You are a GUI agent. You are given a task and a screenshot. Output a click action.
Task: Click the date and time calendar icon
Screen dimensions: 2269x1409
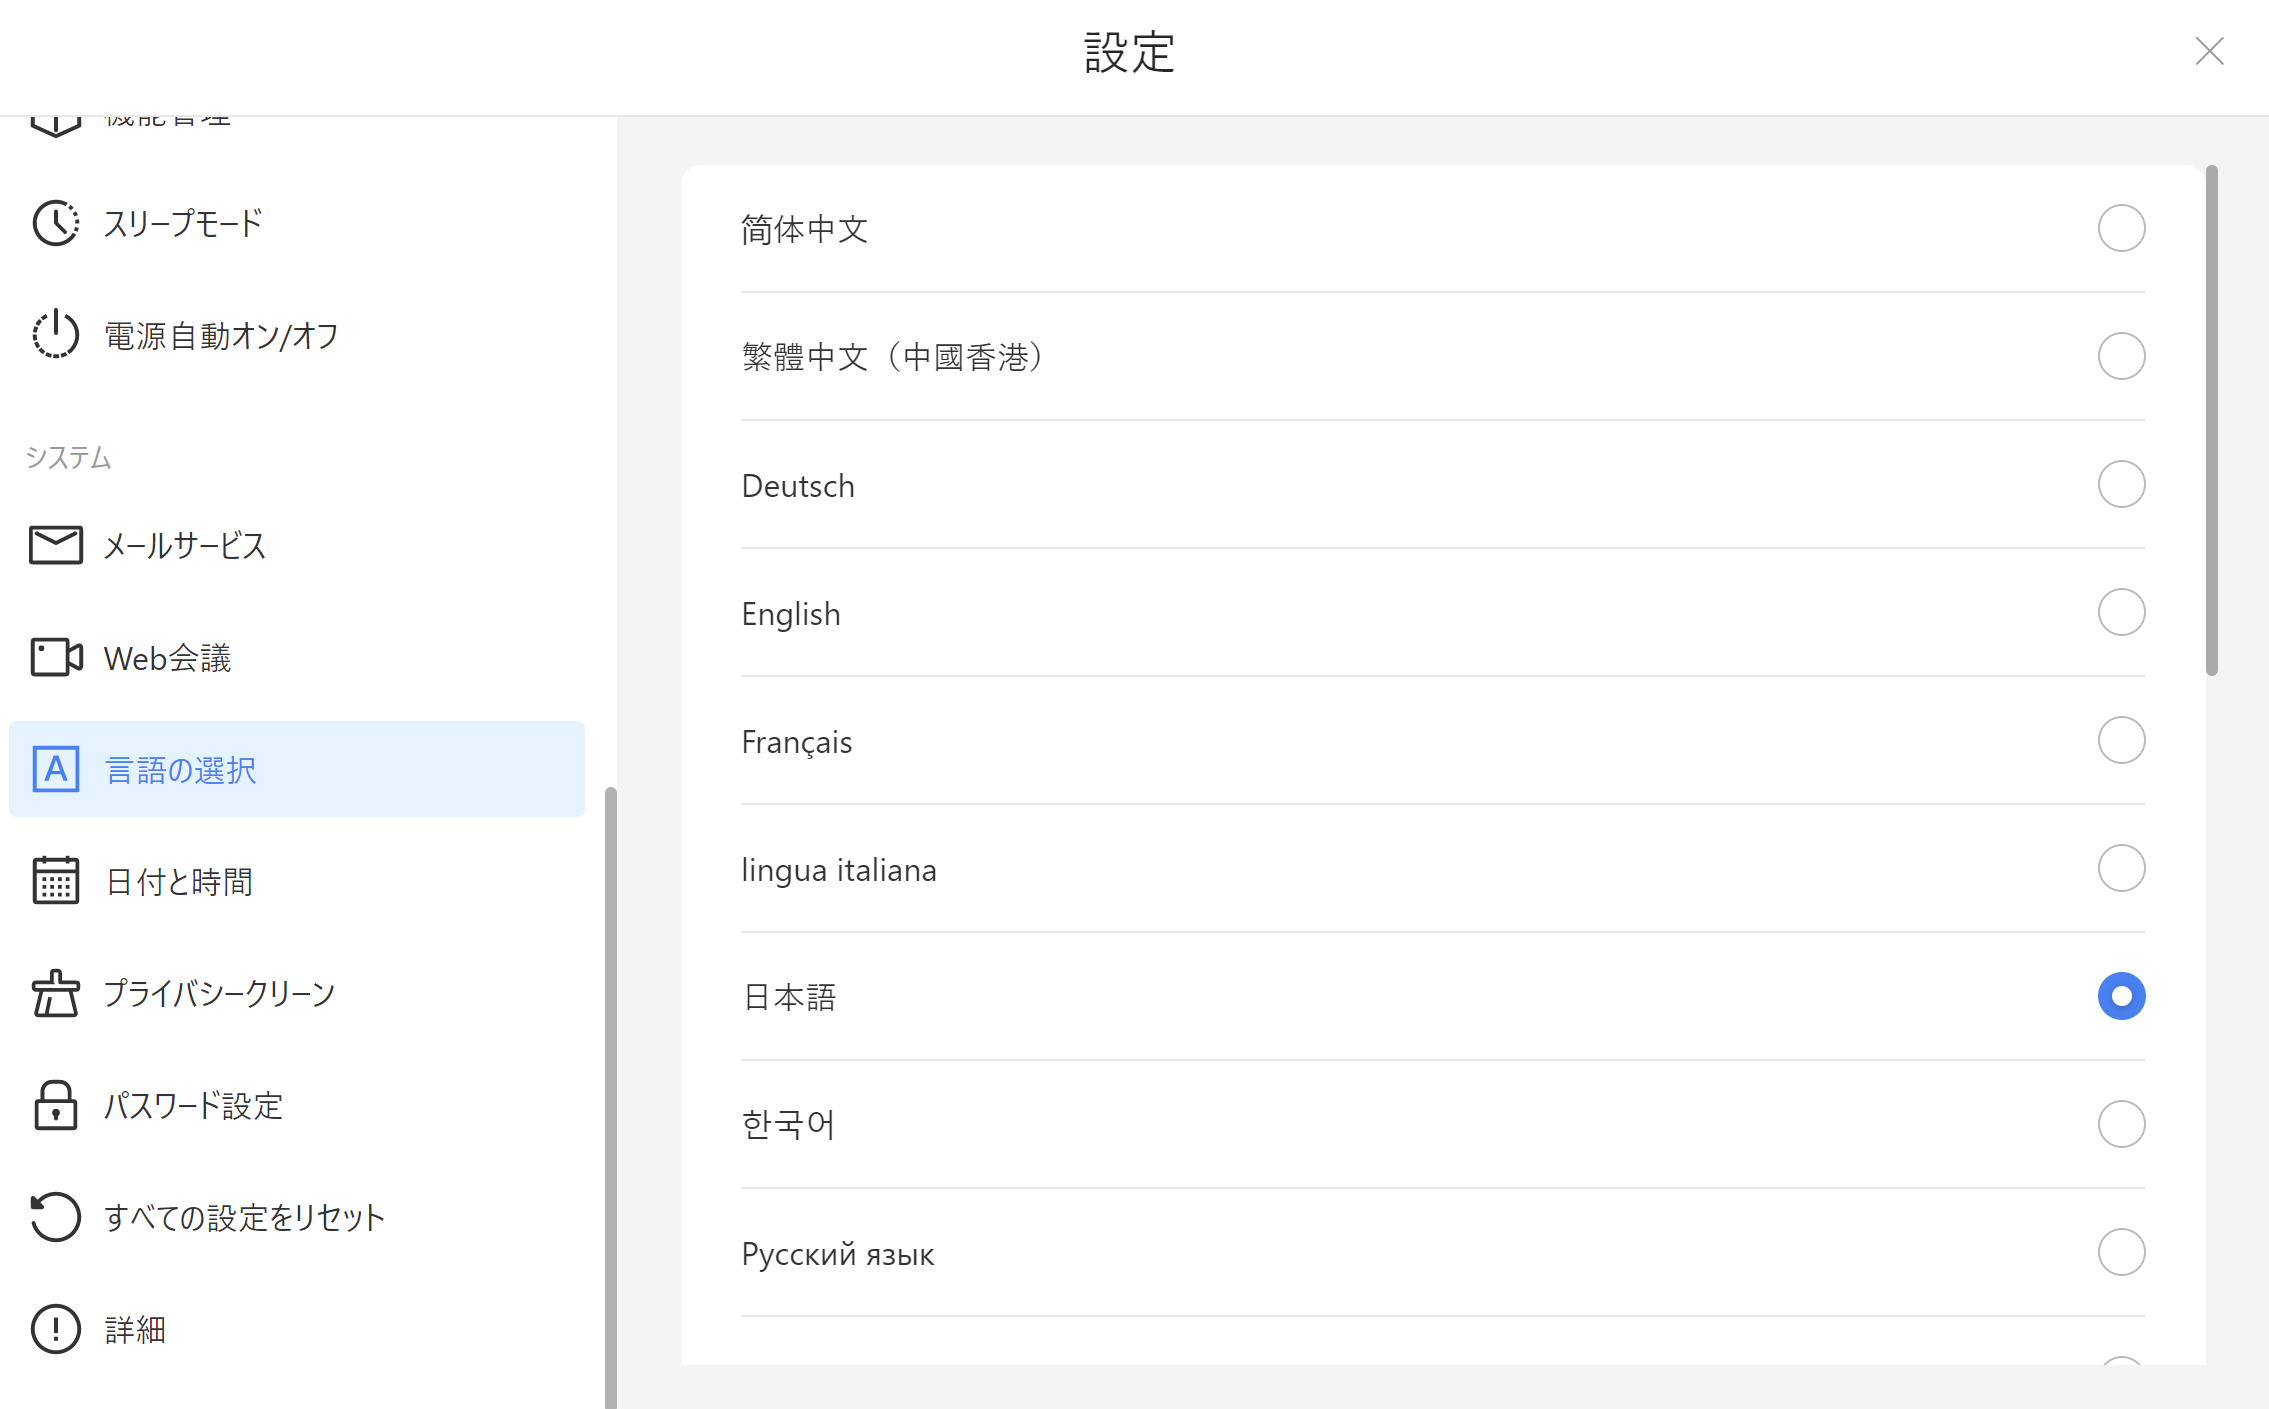(56, 881)
